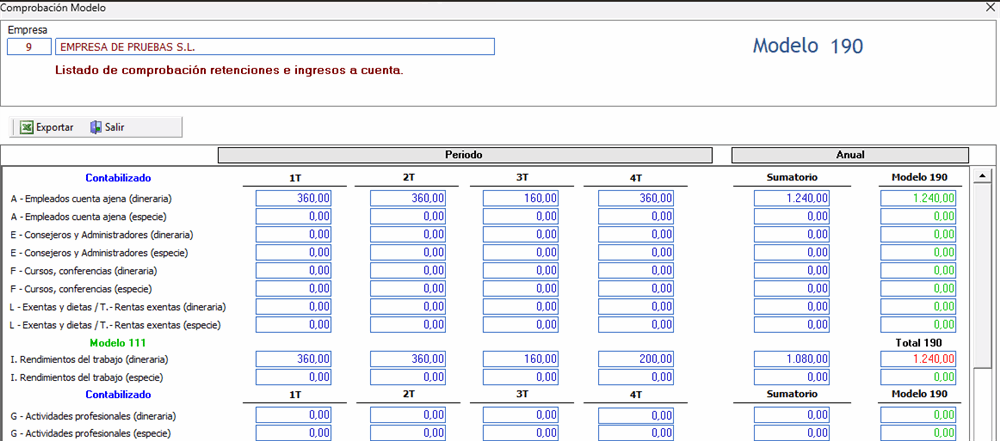Select 4T value 200,00 in Rendimientos del trabajo
The image size is (1000, 441).
point(636,359)
